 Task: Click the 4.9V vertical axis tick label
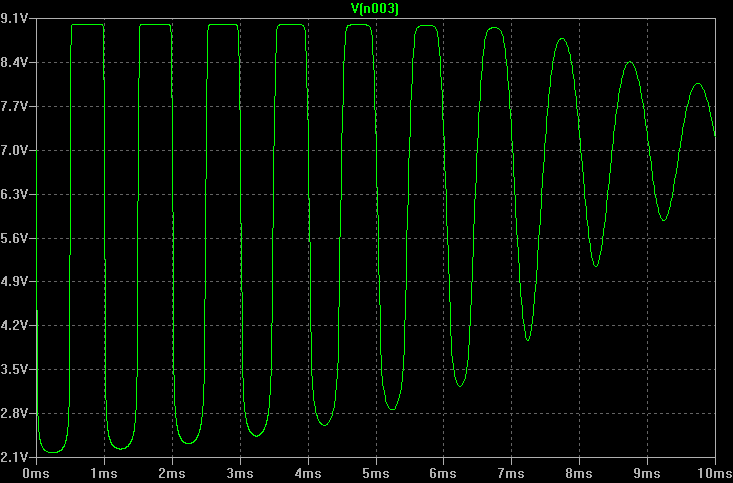coord(17,282)
